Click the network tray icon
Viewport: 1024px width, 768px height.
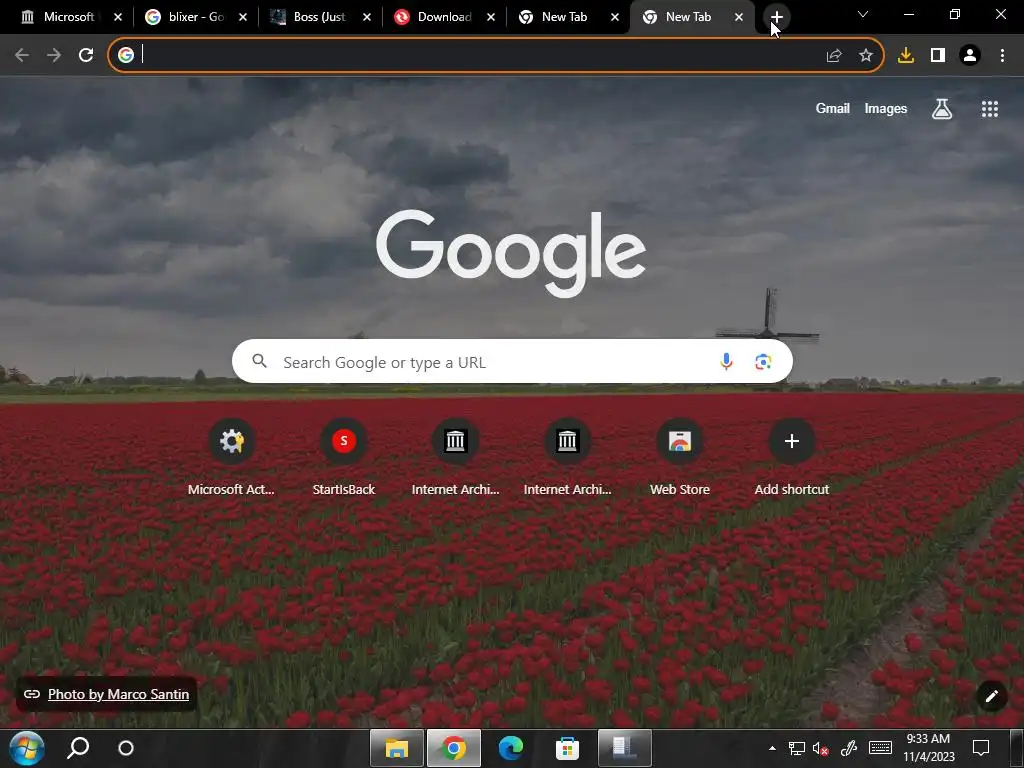[796, 748]
